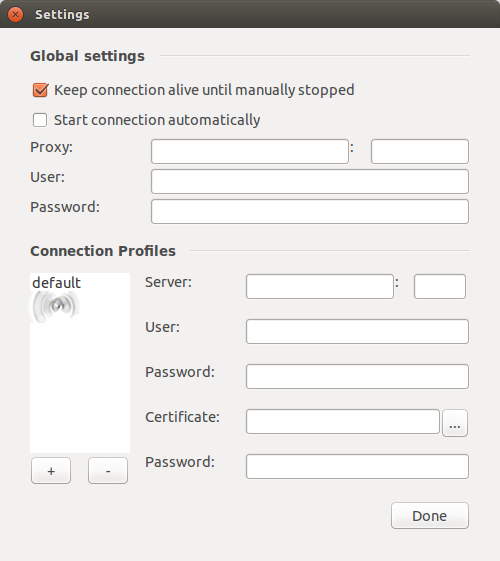Click empty area of the profiles list

click(80, 388)
